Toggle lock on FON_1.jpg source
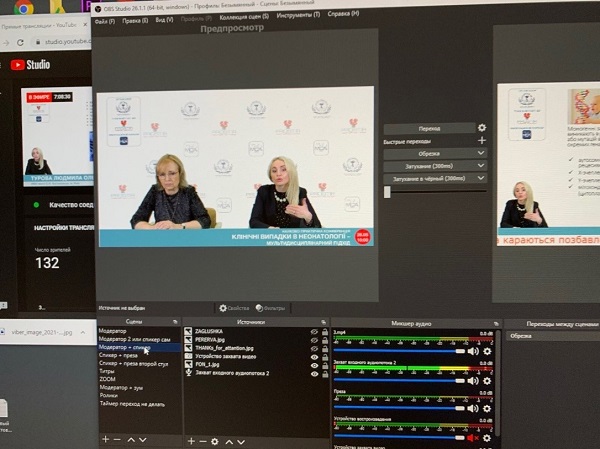600x449 pixels. (x=324, y=365)
